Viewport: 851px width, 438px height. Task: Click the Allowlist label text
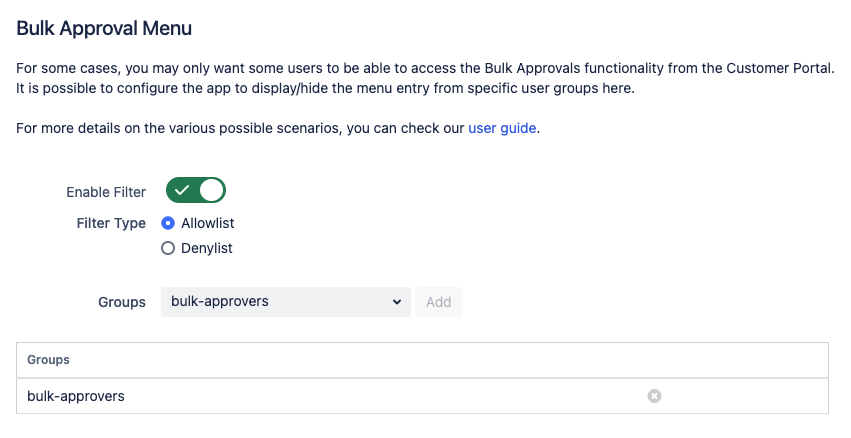click(208, 223)
